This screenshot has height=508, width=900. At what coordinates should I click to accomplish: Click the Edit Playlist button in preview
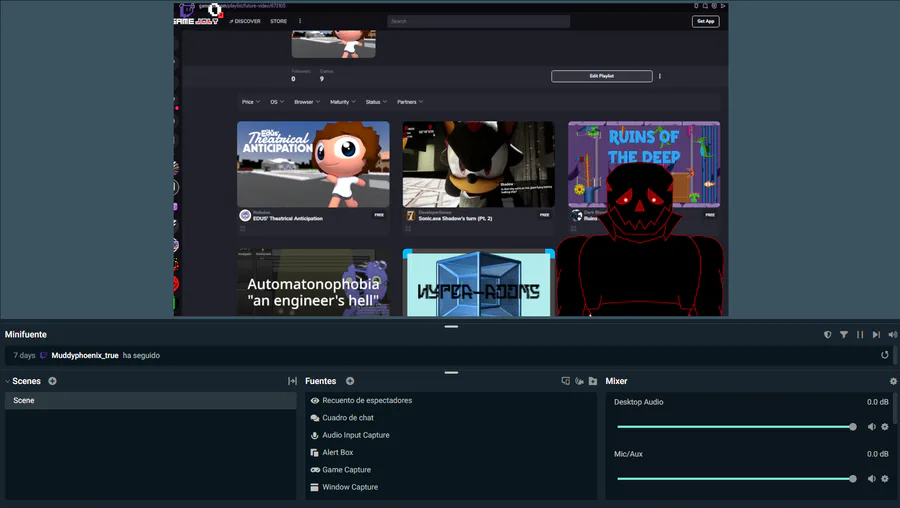(x=602, y=76)
